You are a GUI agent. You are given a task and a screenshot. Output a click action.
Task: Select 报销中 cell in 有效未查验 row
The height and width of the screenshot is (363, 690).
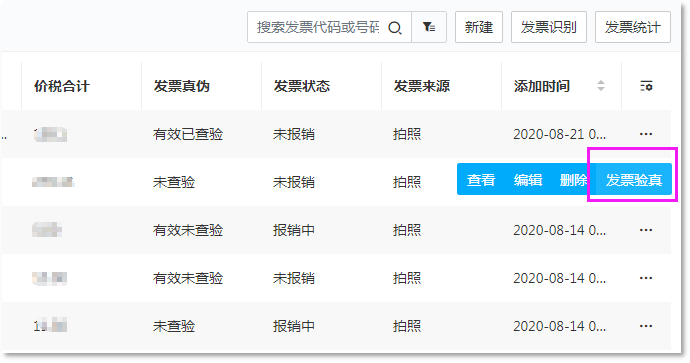294,230
